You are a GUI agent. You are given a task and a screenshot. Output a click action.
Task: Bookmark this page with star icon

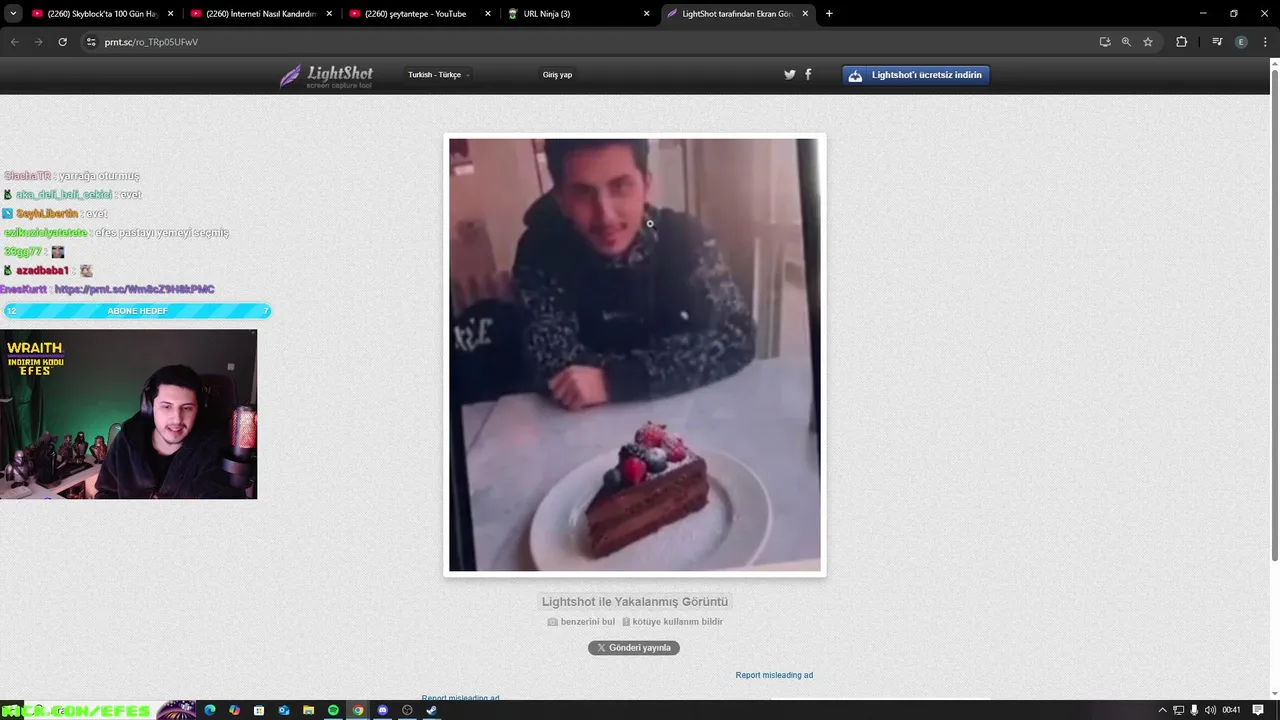[1148, 42]
